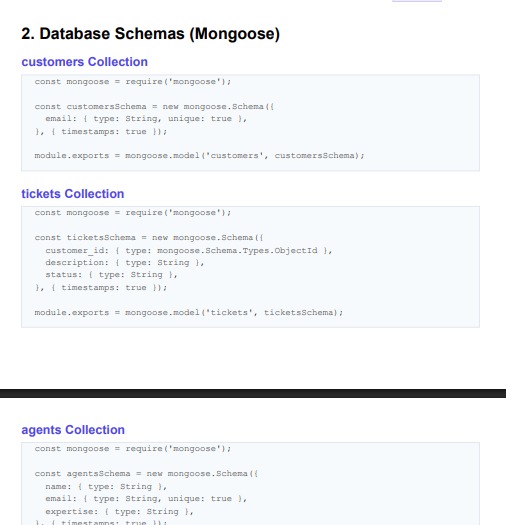Click the customers 'email: { type: String, unique: true },' line
Viewport: 506px width, 525px height.
(146, 119)
